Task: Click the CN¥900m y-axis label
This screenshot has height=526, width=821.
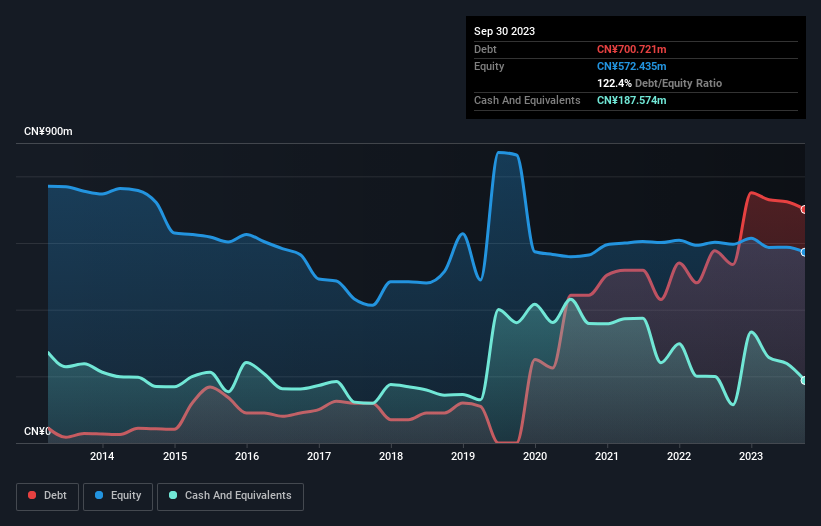Action: tap(48, 131)
